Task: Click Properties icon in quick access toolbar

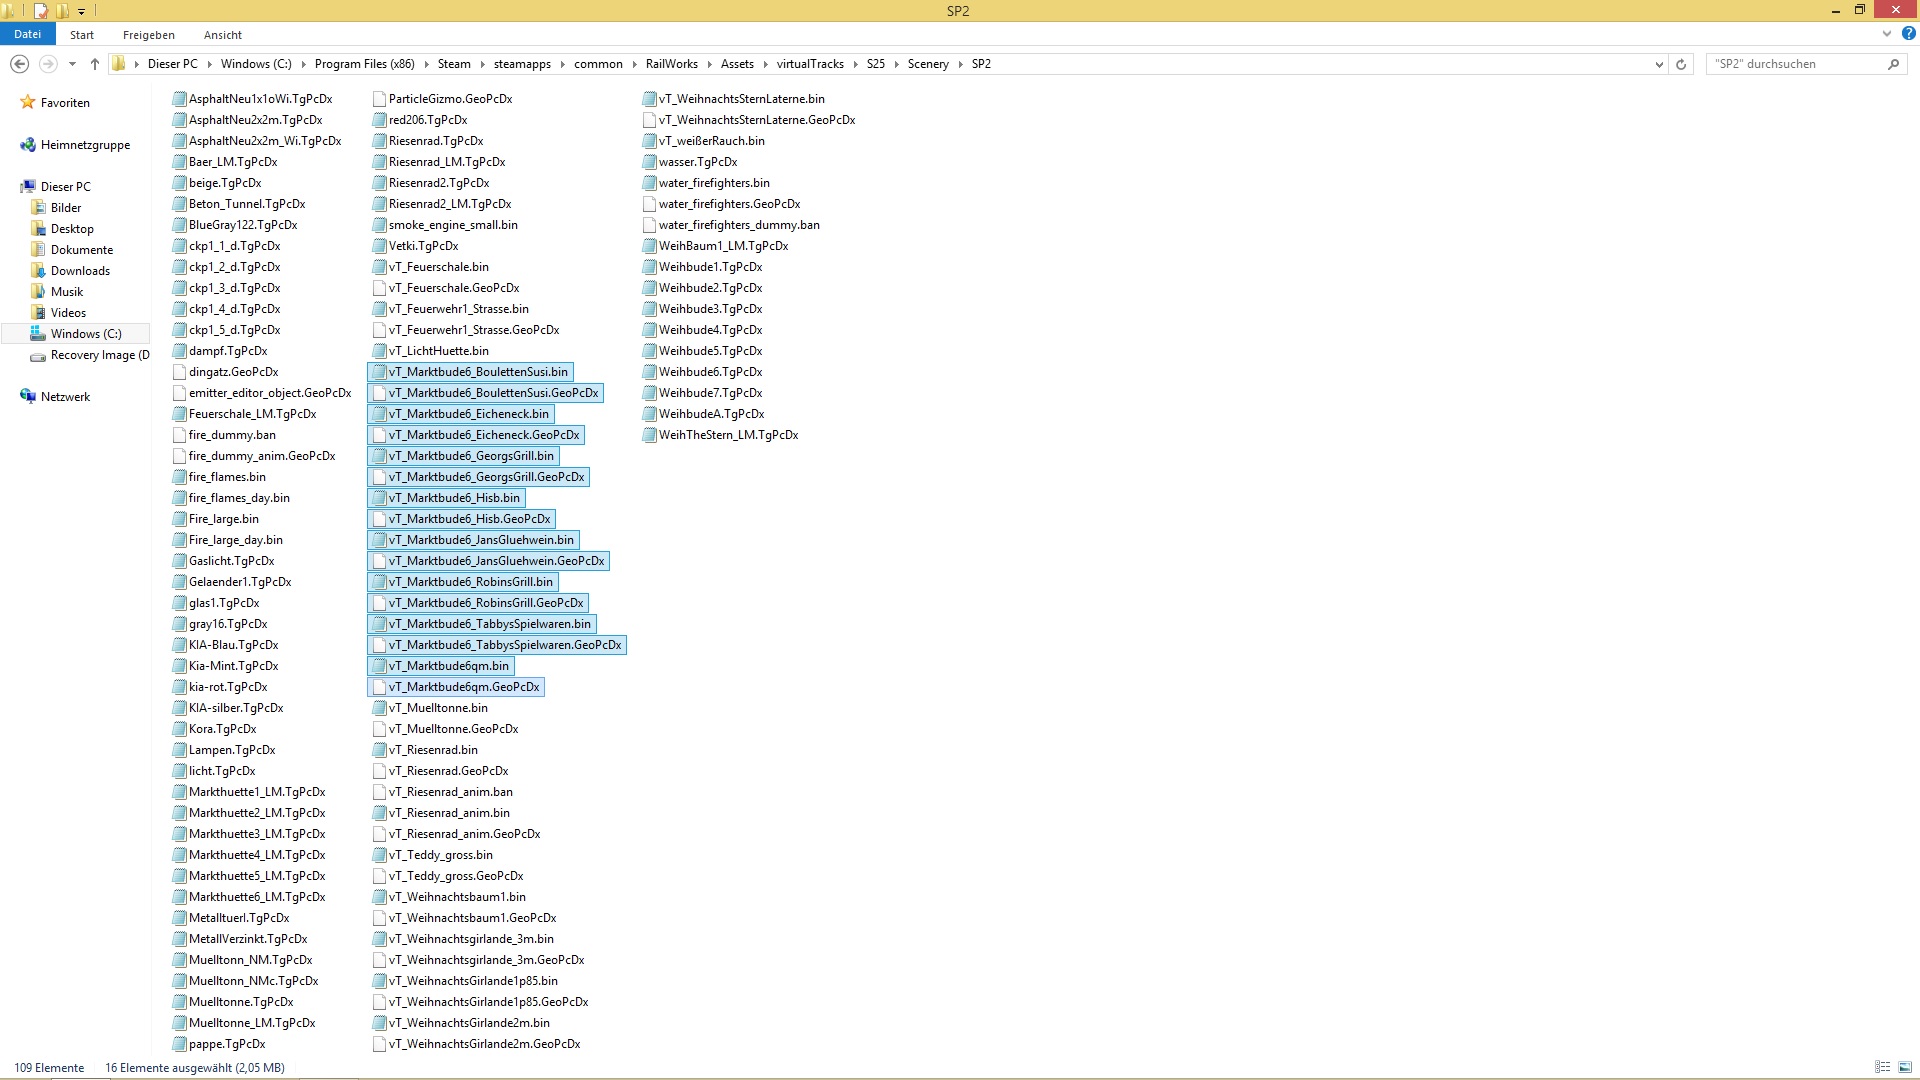Action: 41,11
